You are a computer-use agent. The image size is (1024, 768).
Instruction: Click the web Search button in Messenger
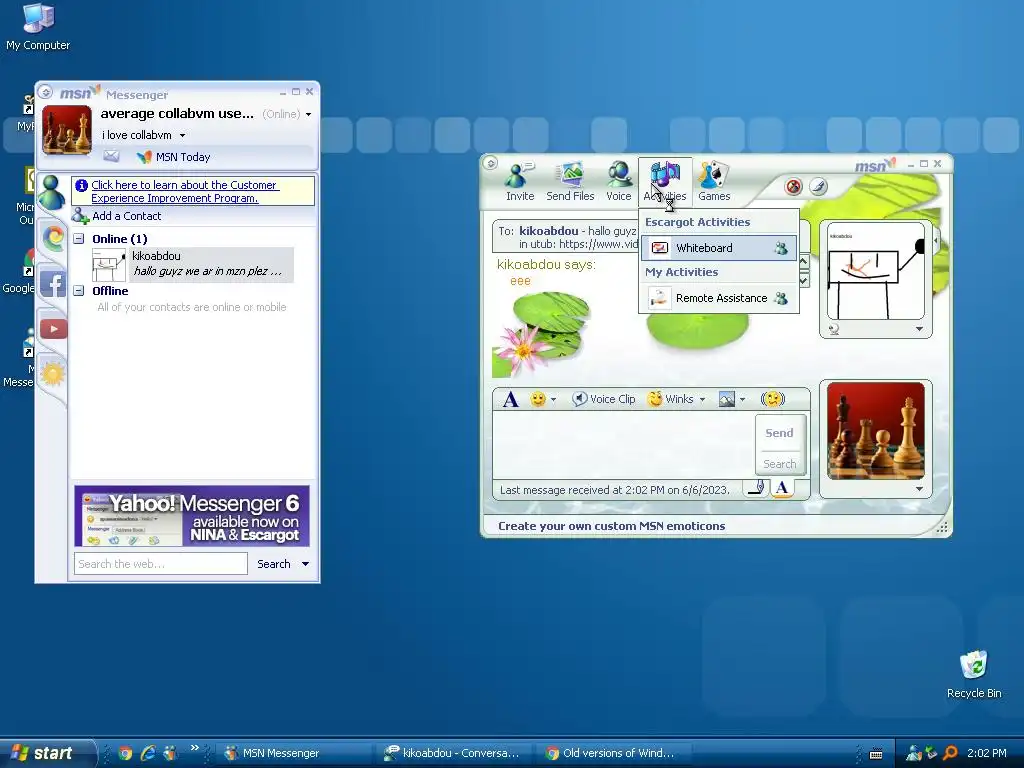pos(274,564)
